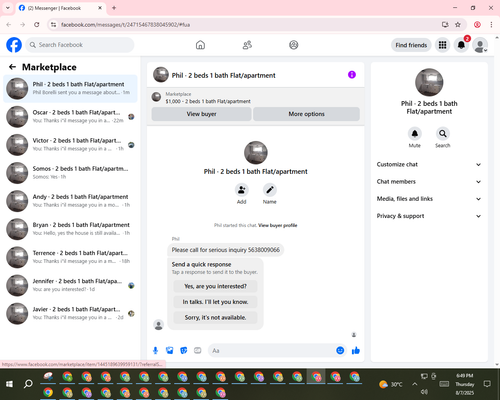Open the Oscar conversation in list
This screenshot has width=500, height=400.
coord(70,117)
